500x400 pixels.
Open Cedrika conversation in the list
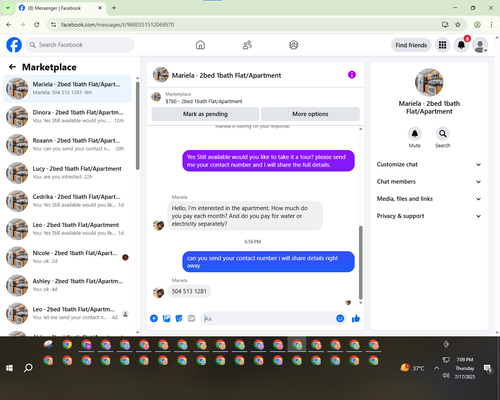68,201
